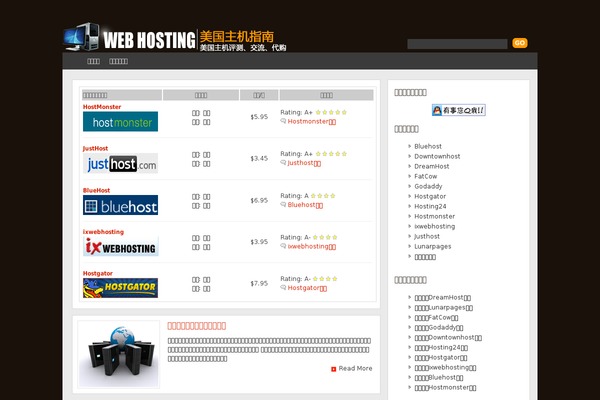The image size is (600, 400).
Task: Open the hostmonster logo banner
Action: point(121,121)
